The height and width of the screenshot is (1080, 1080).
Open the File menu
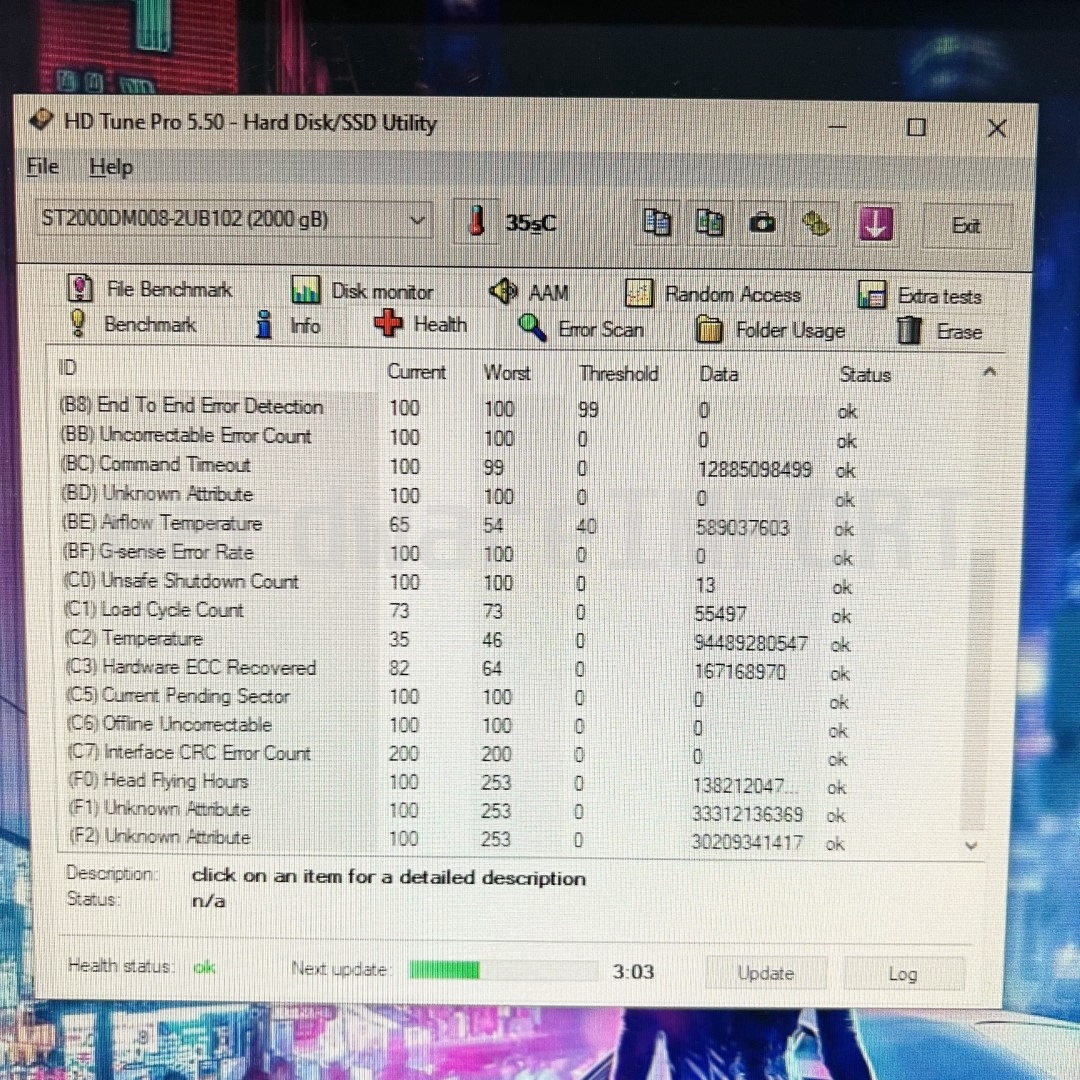click(43, 167)
